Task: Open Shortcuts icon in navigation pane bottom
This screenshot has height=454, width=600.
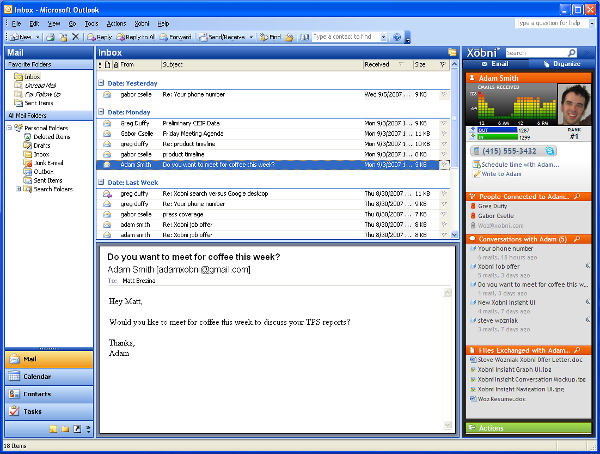Action: coord(77,429)
